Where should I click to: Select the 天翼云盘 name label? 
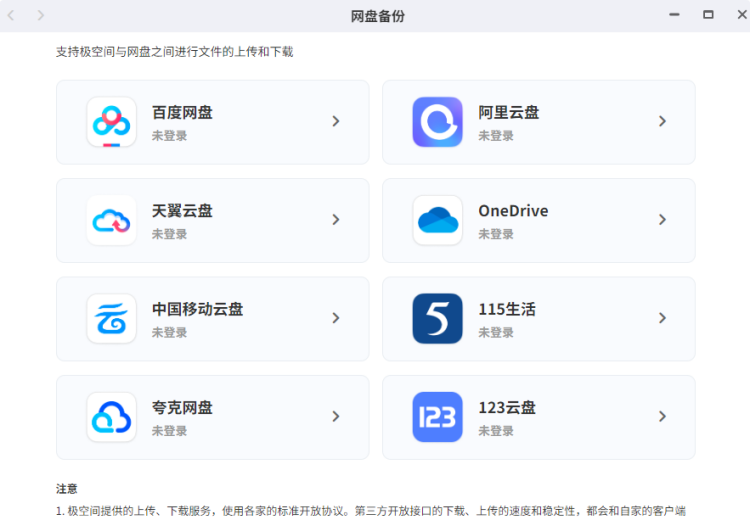[182, 211]
